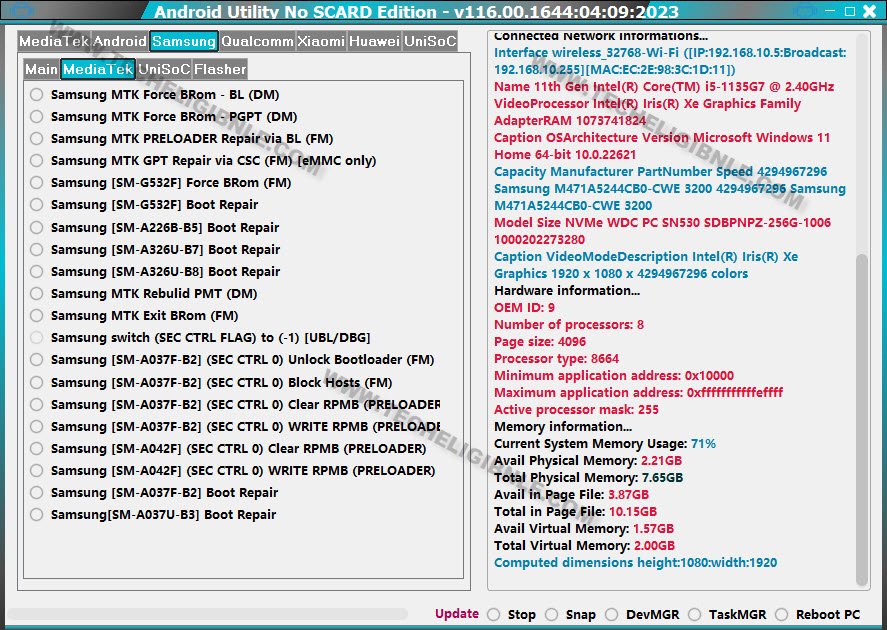Click 'Total Physical Memory: 7.65GB' text
This screenshot has width=887, height=630.
click(x=588, y=477)
